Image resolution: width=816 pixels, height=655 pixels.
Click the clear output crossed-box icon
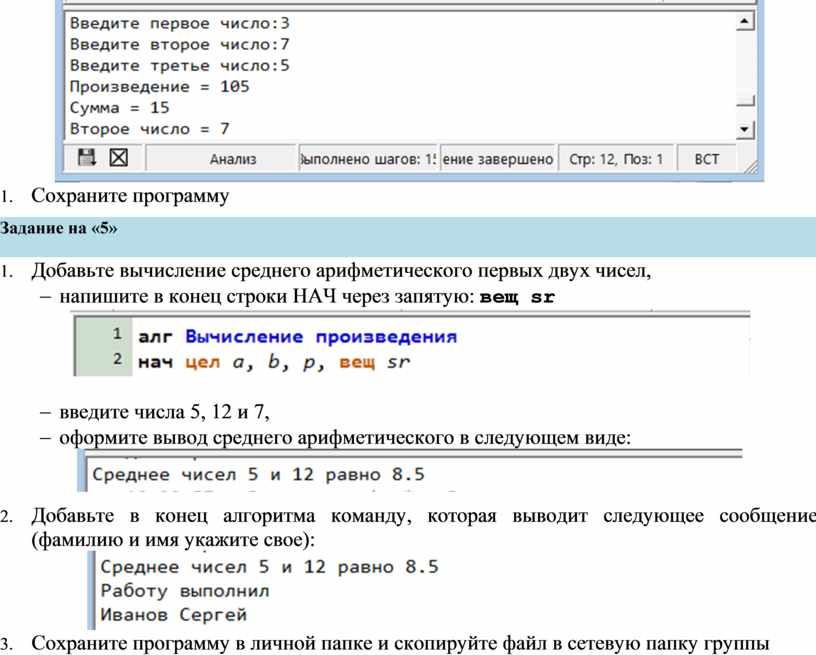pos(118,158)
